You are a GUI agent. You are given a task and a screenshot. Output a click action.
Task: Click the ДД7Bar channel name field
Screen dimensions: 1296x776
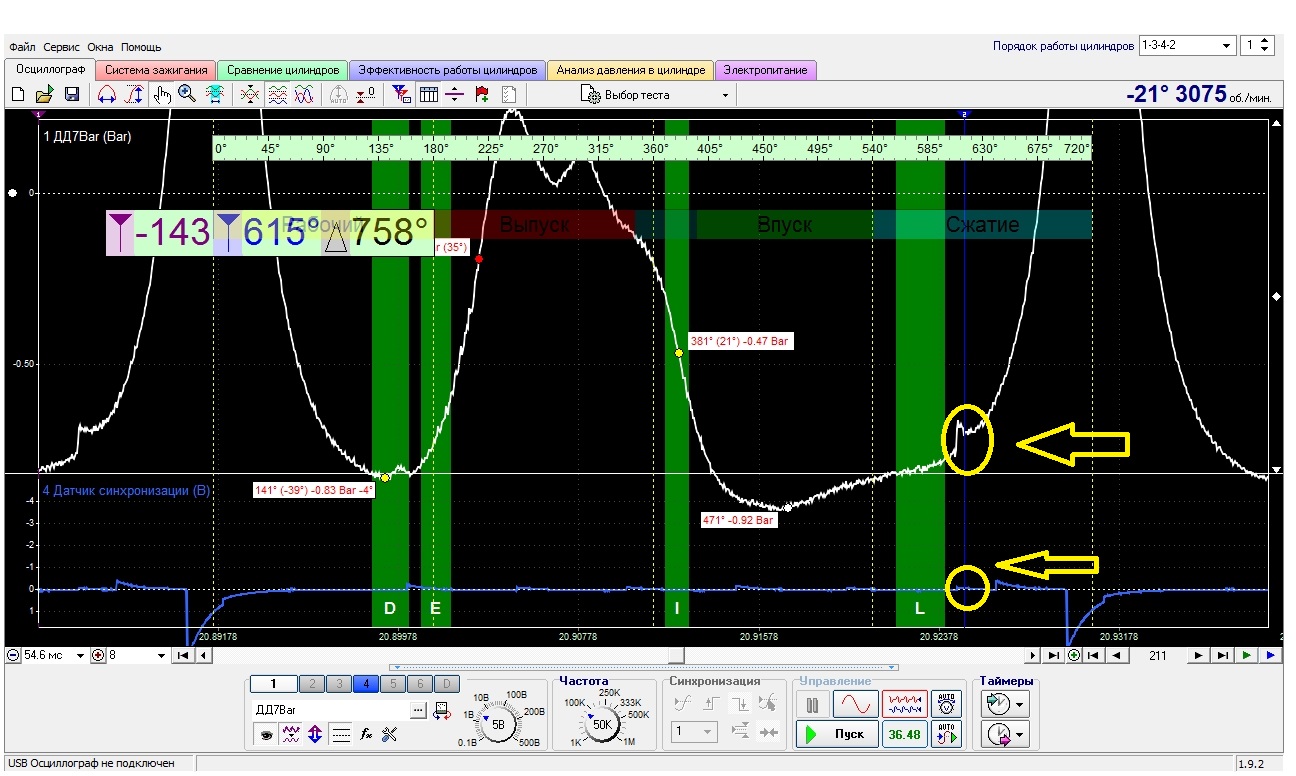(331, 709)
